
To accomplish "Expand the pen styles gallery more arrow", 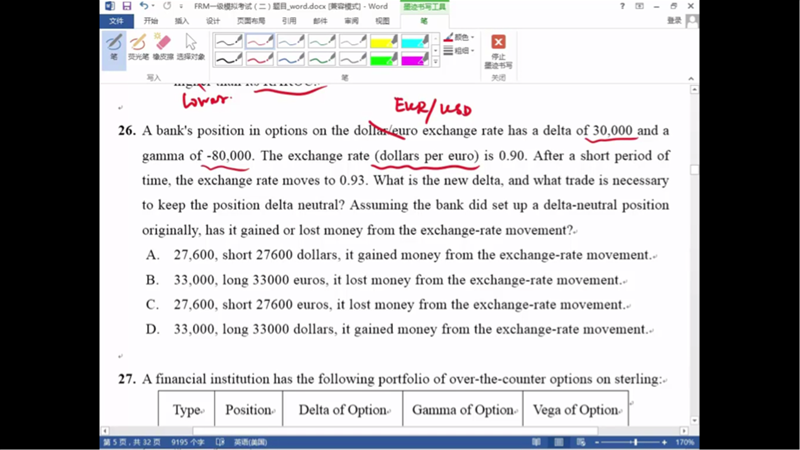I will (x=436, y=62).
